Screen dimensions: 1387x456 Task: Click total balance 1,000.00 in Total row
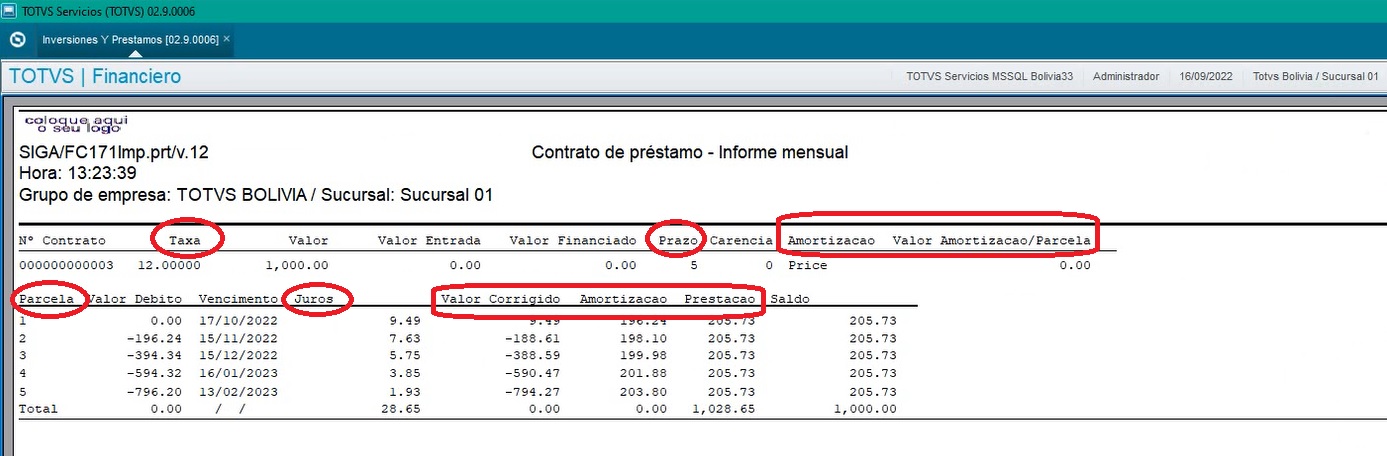[865, 408]
